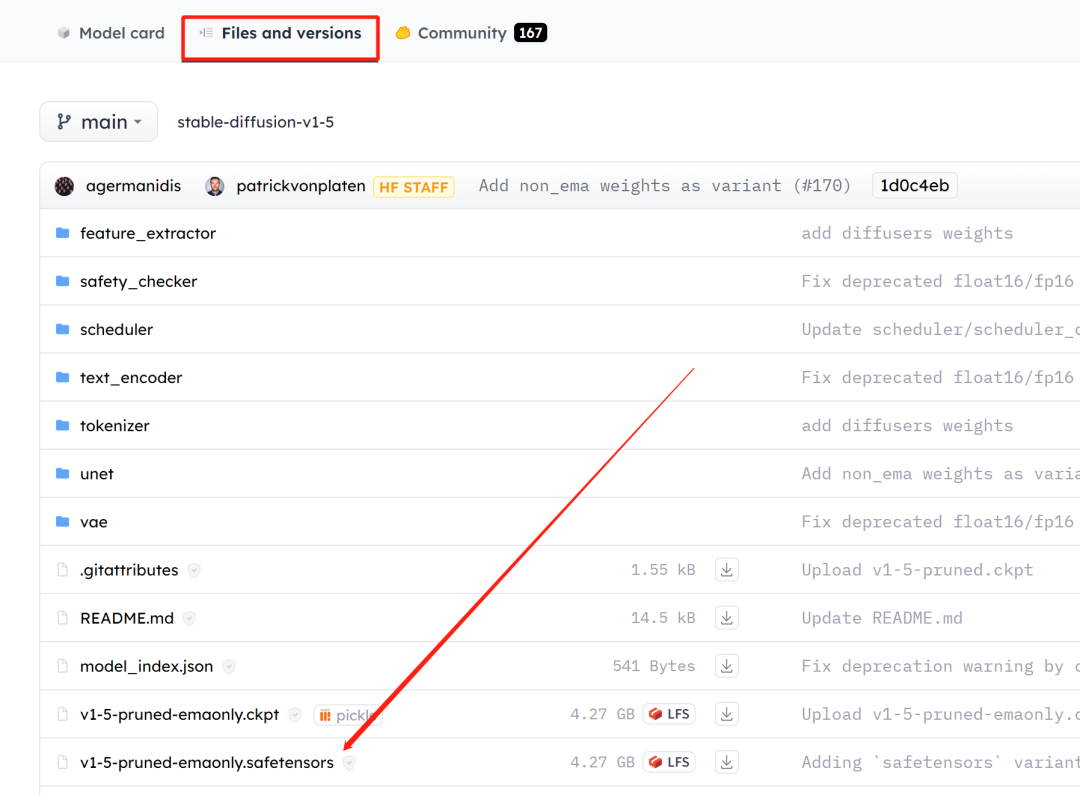Download the model_index.json file
1080x795 pixels.
[x=727, y=667]
